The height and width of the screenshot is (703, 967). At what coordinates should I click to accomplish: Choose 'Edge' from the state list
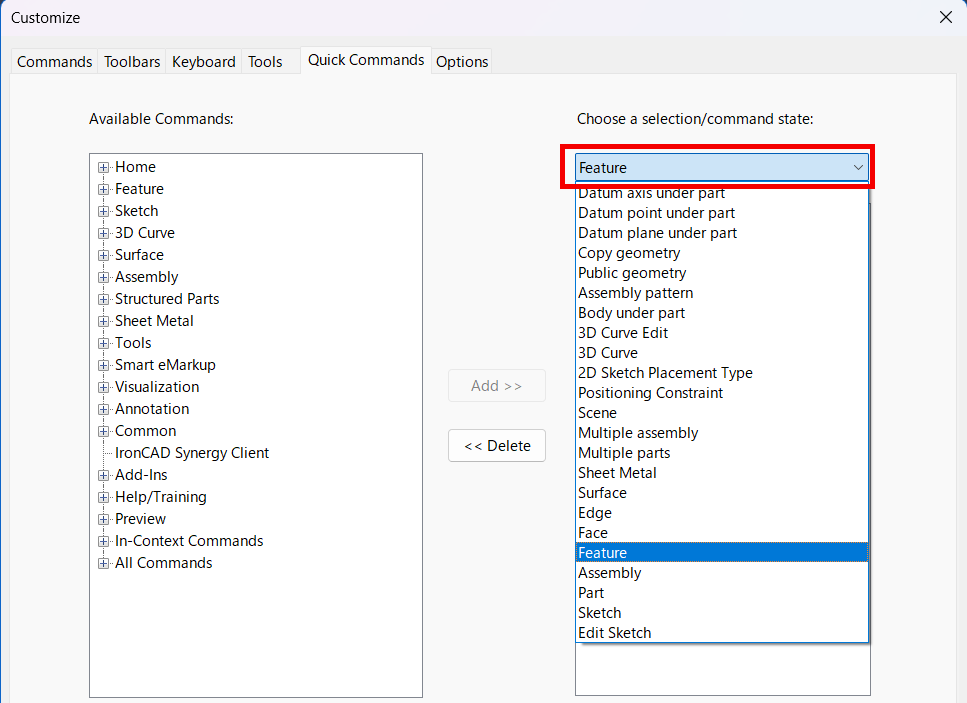click(722, 513)
